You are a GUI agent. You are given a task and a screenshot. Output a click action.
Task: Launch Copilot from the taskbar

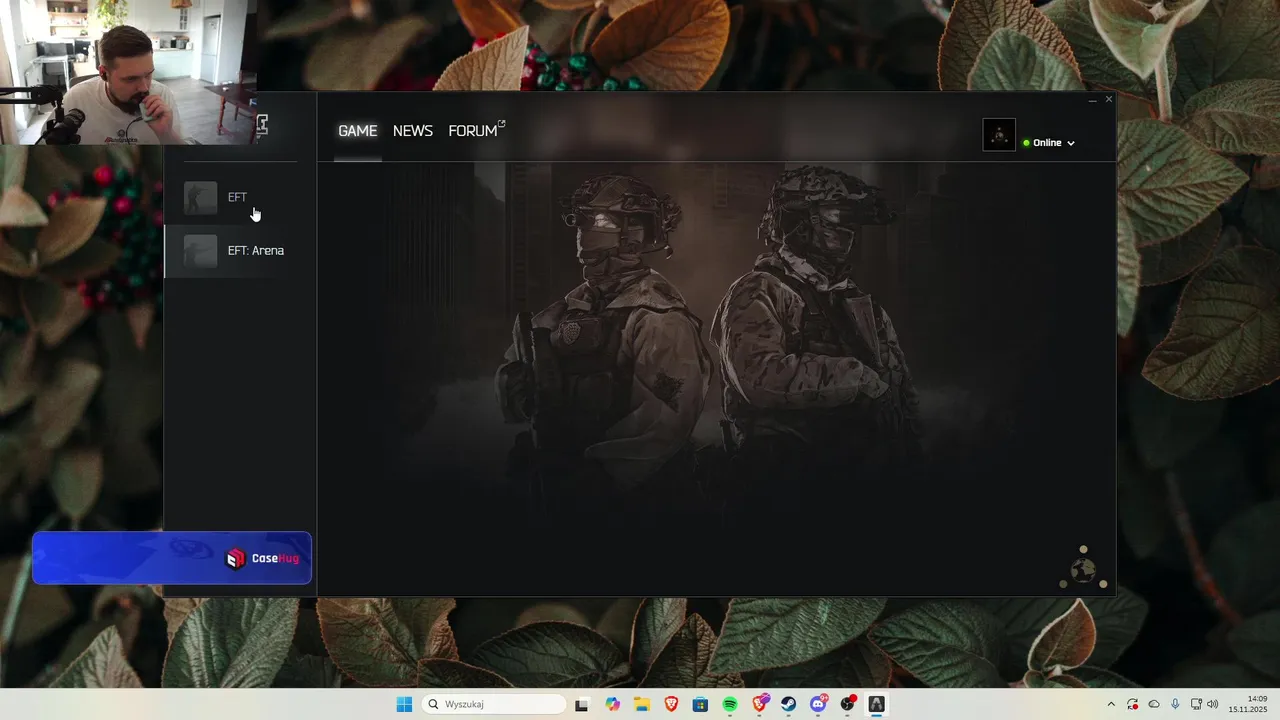(612, 704)
